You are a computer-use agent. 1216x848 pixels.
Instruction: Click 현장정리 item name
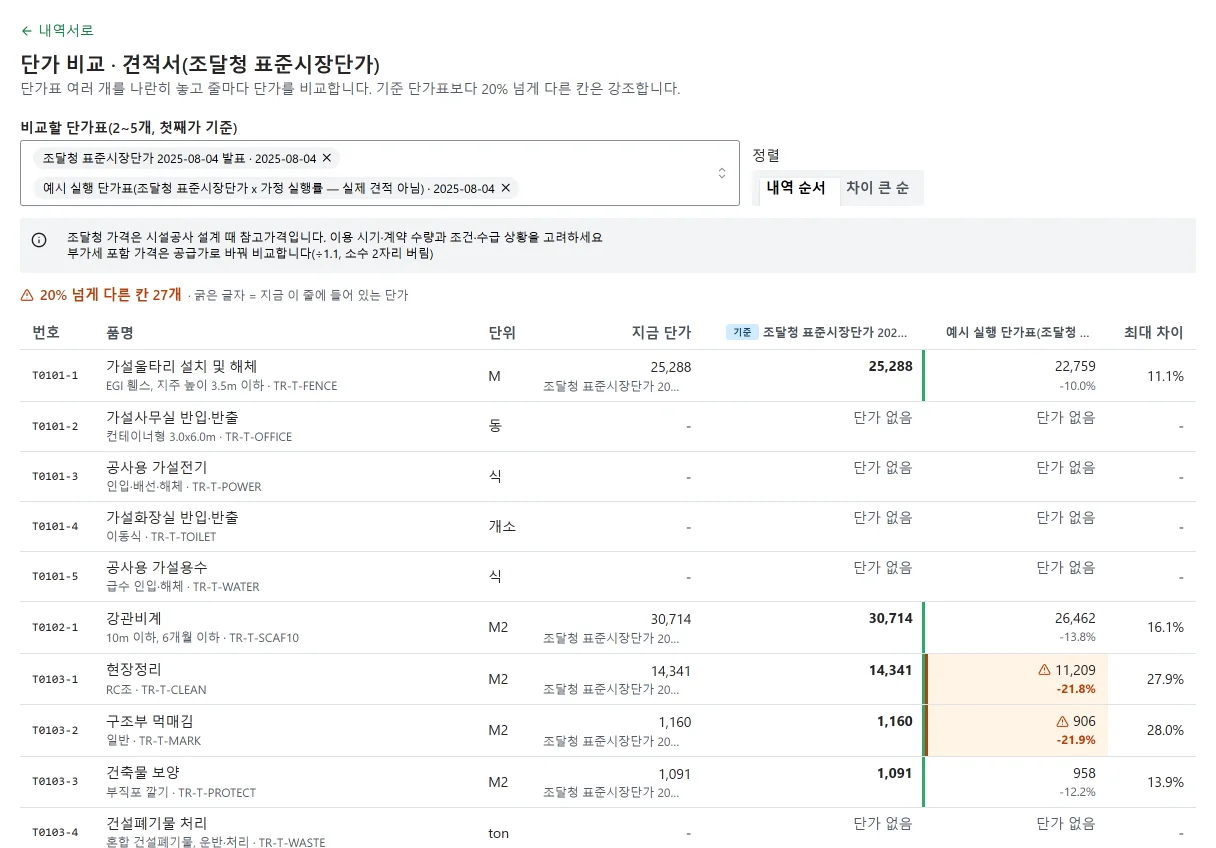134,669
